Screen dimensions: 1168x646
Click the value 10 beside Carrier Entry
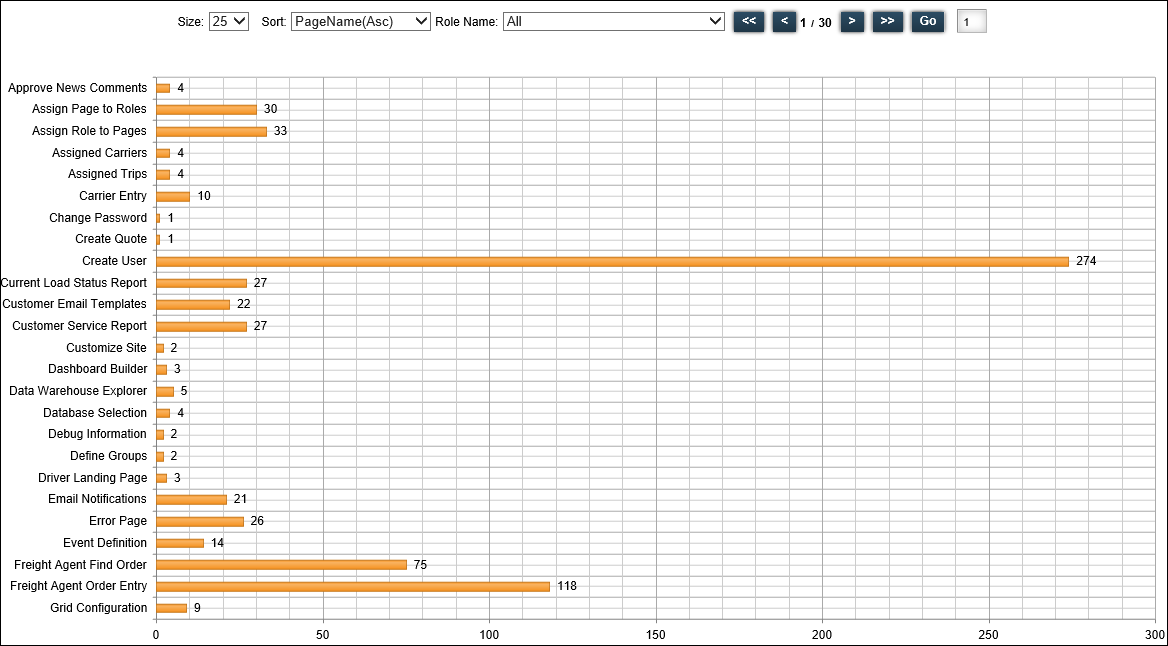click(x=204, y=197)
